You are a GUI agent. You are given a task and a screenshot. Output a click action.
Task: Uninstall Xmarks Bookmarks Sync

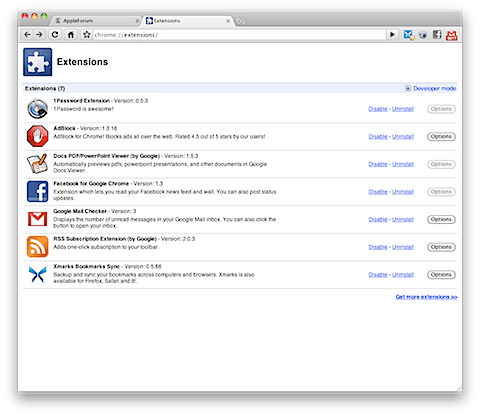coord(403,275)
